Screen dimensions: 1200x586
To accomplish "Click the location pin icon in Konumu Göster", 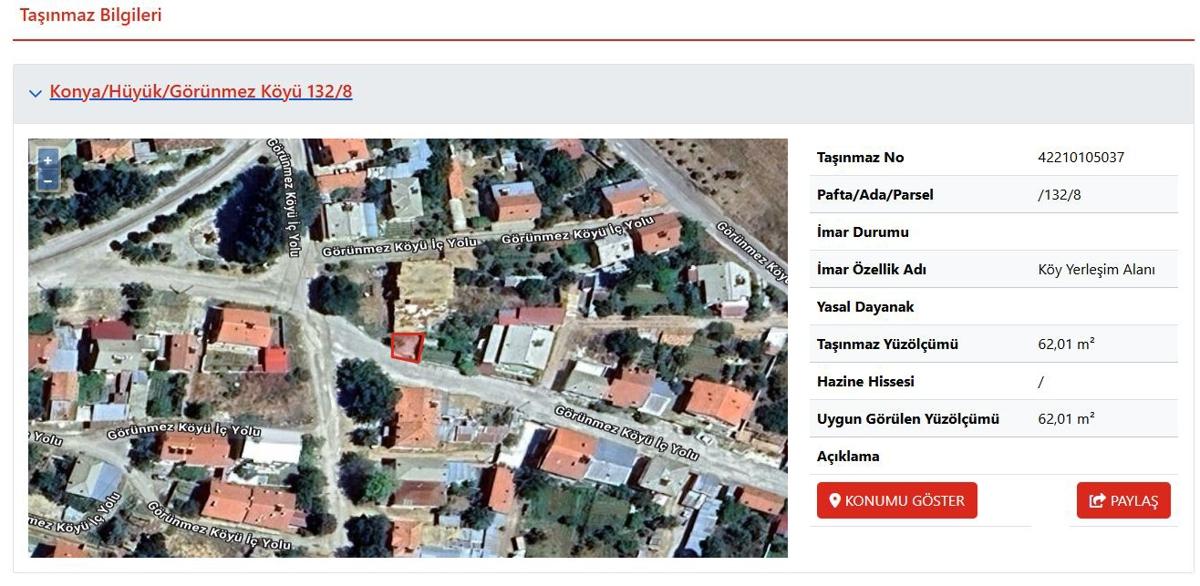I will [x=835, y=501].
